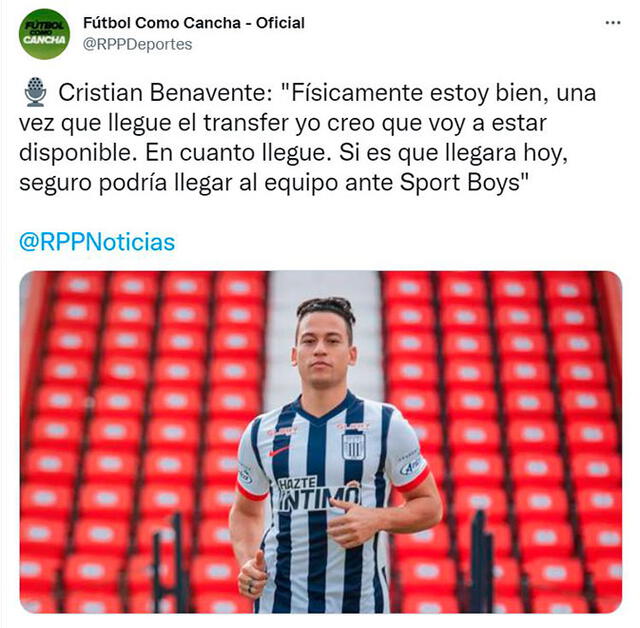Viewport: 640px width, 628px height.
Task: Open the Fútbol Como Cancha profile avatar
Action: (x=44, y=34)
